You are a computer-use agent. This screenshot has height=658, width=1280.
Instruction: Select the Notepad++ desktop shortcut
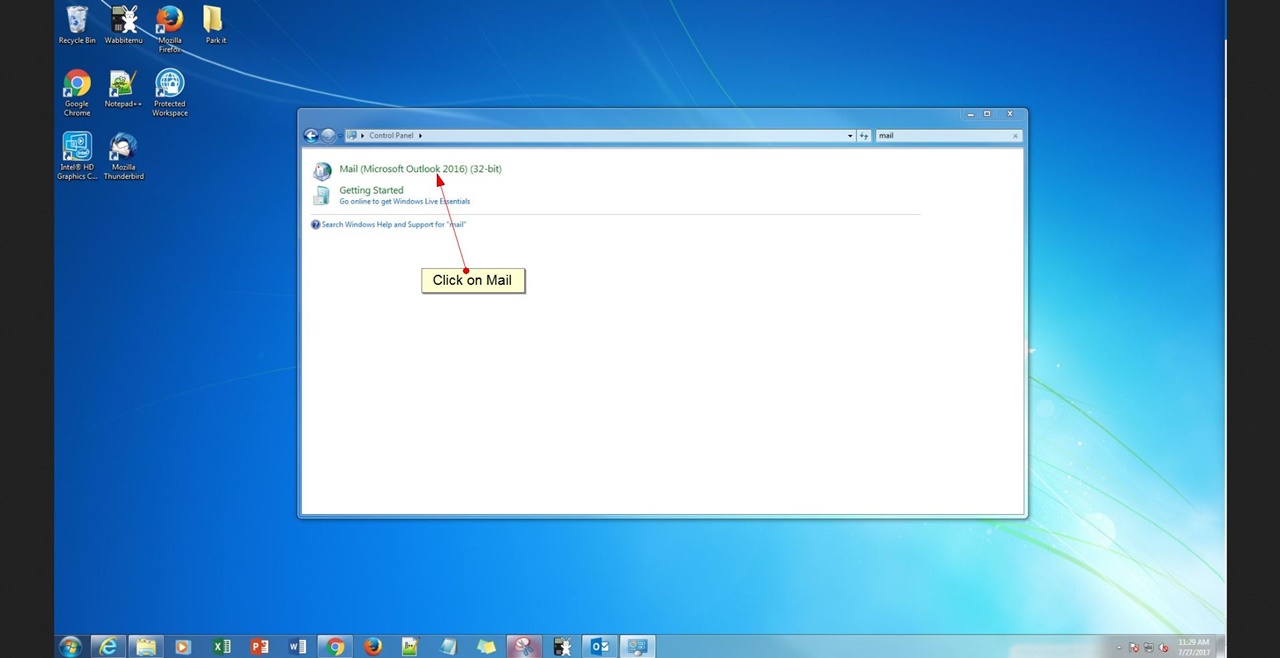[x=123, y=89]
